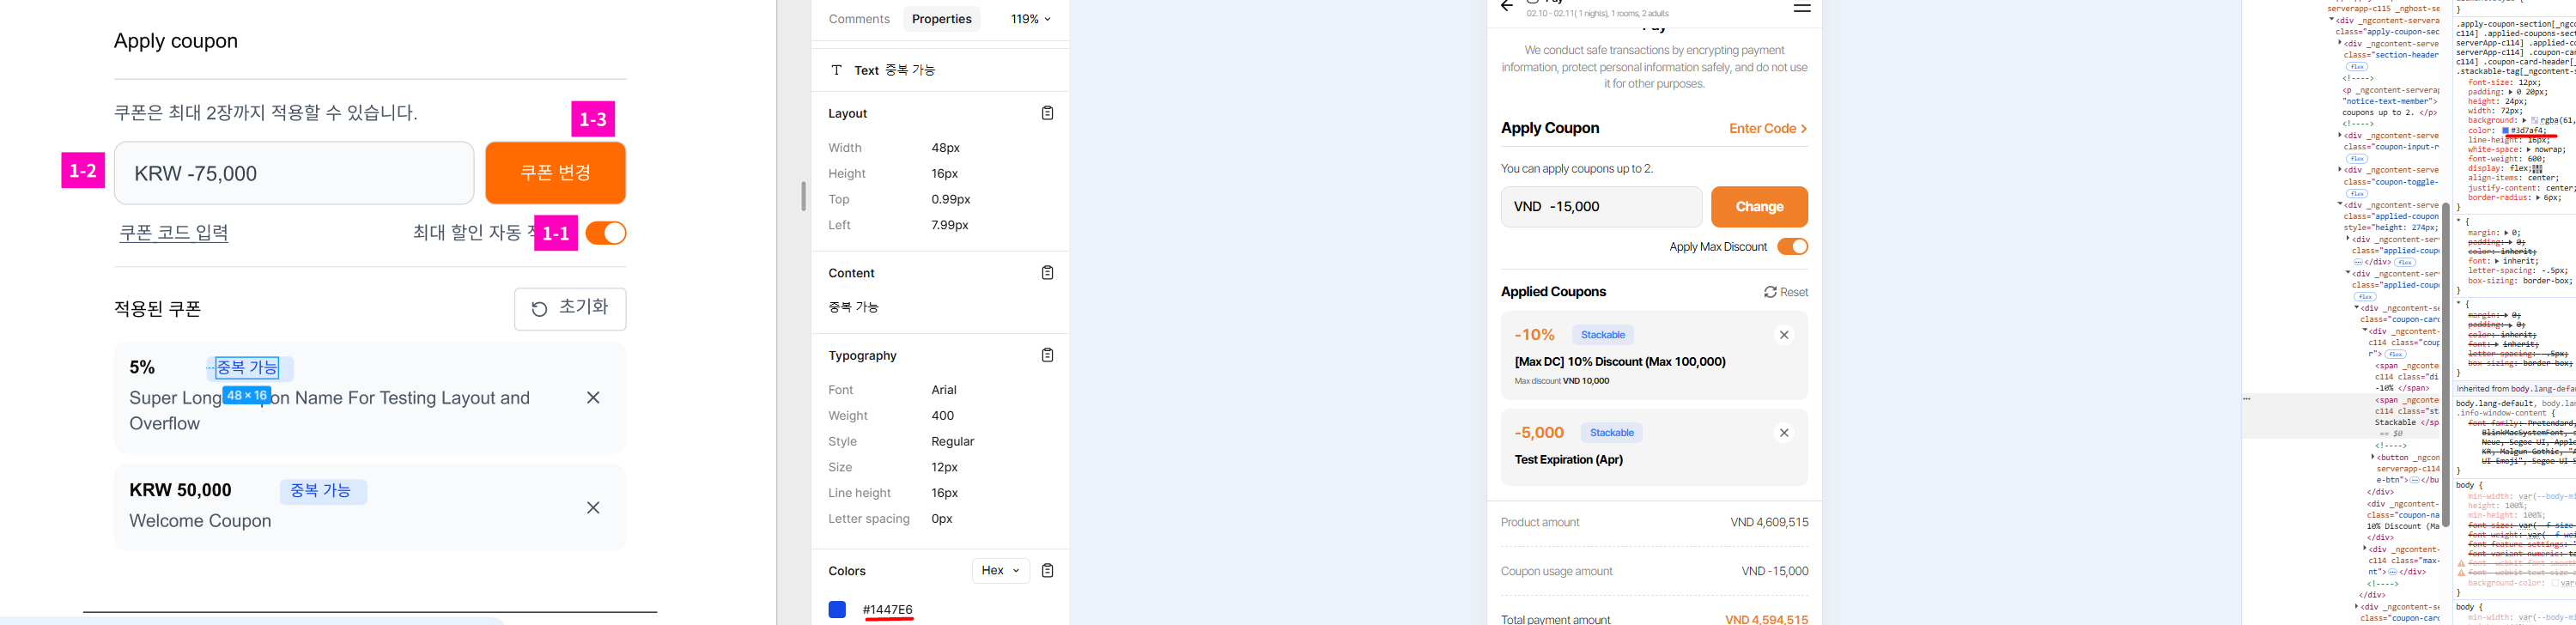Open the Enter Code link
The image size is (2576, 625).
(1768, 129)
